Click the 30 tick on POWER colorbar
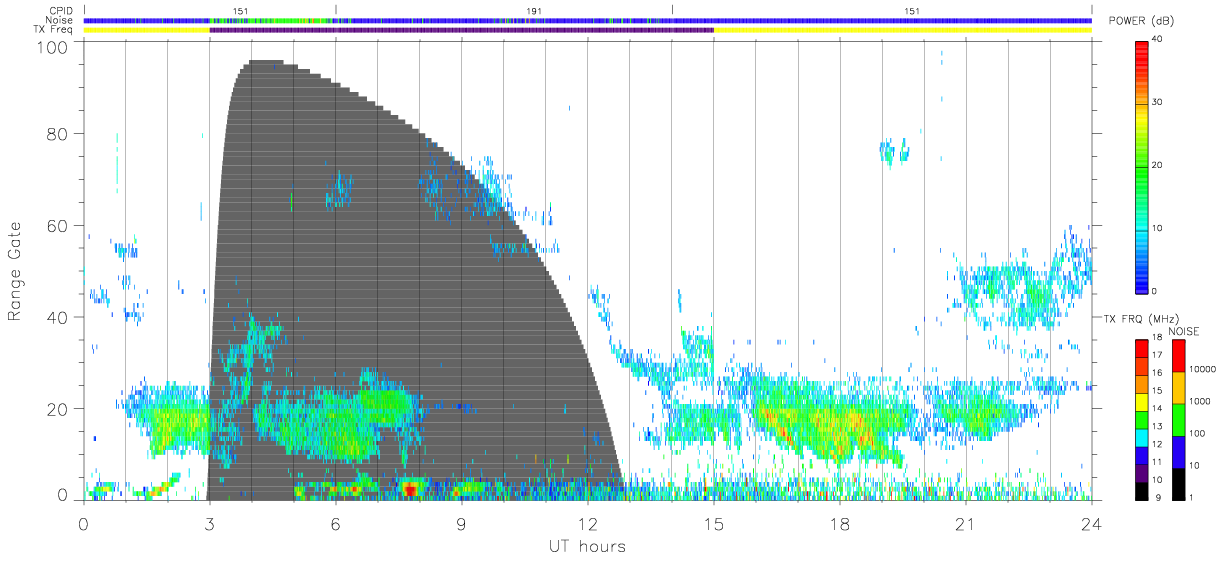Screen dimensions: 1228x567 click(1158, 102)
